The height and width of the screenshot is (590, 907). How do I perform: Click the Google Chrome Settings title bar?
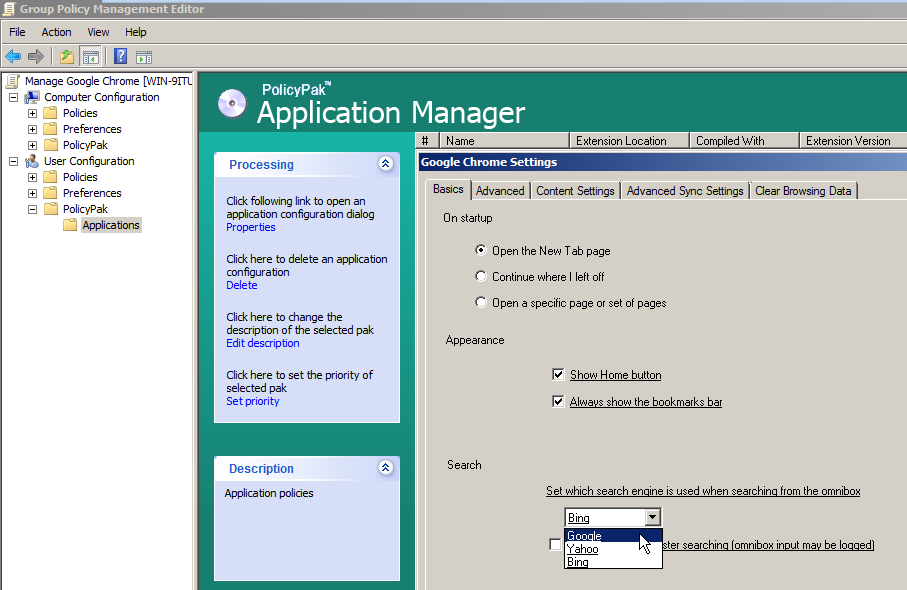tap(662, 163)
